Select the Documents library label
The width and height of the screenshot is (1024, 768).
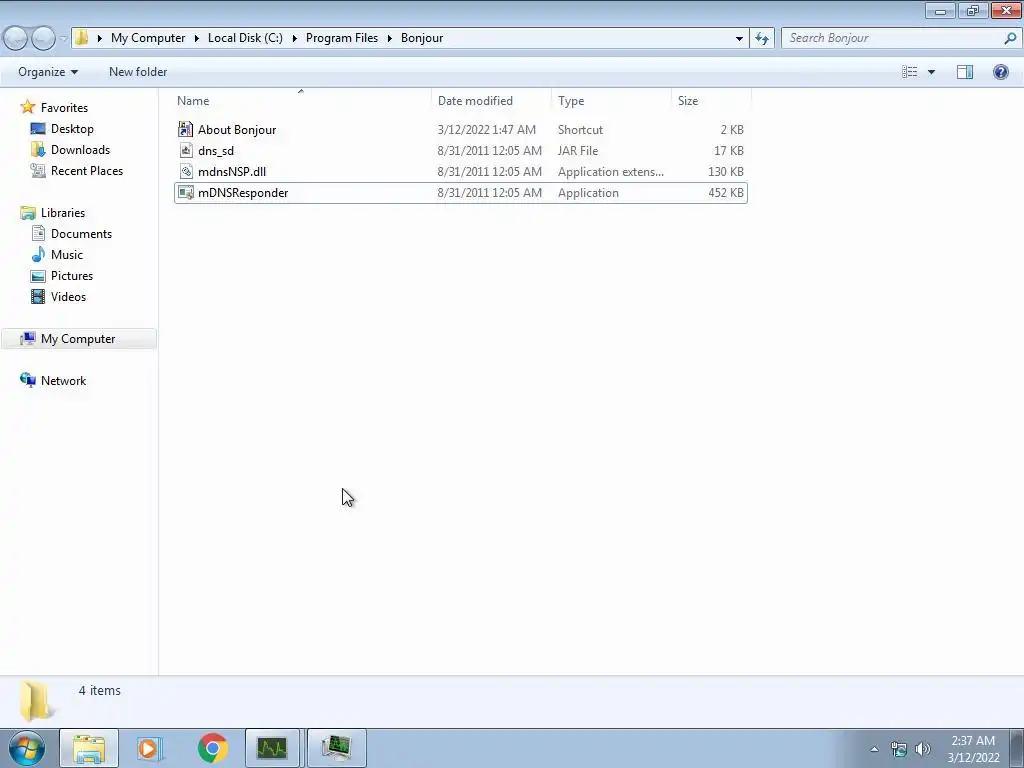(82, 234)
